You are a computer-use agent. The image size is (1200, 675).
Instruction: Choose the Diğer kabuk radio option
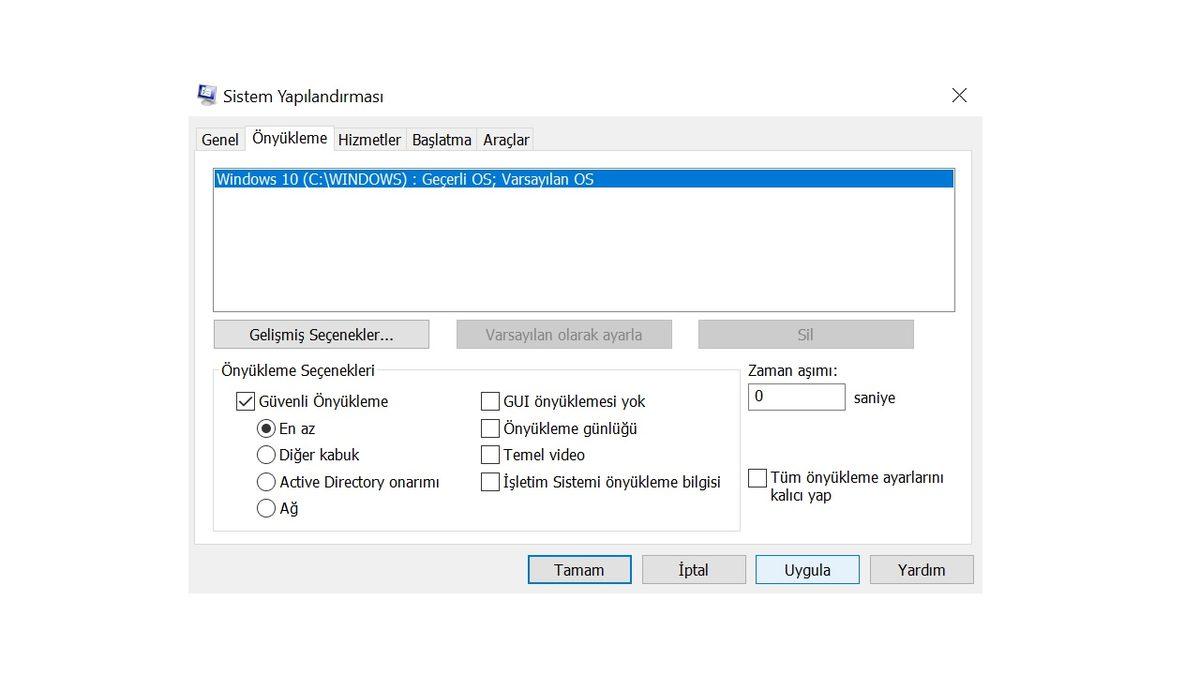coord(266,455)
